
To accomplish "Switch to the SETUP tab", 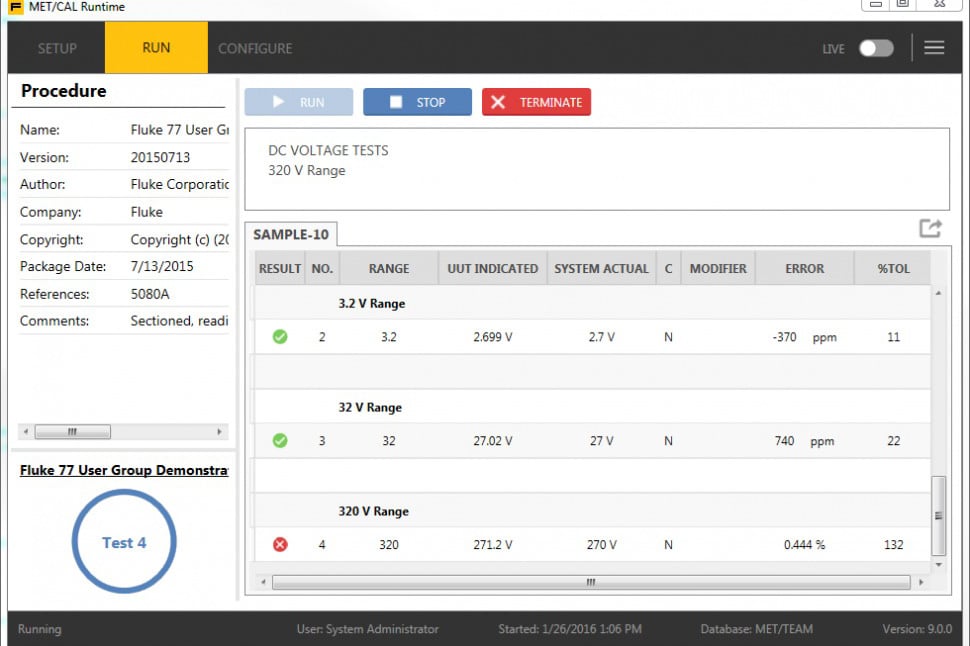I will coord(57,47).
